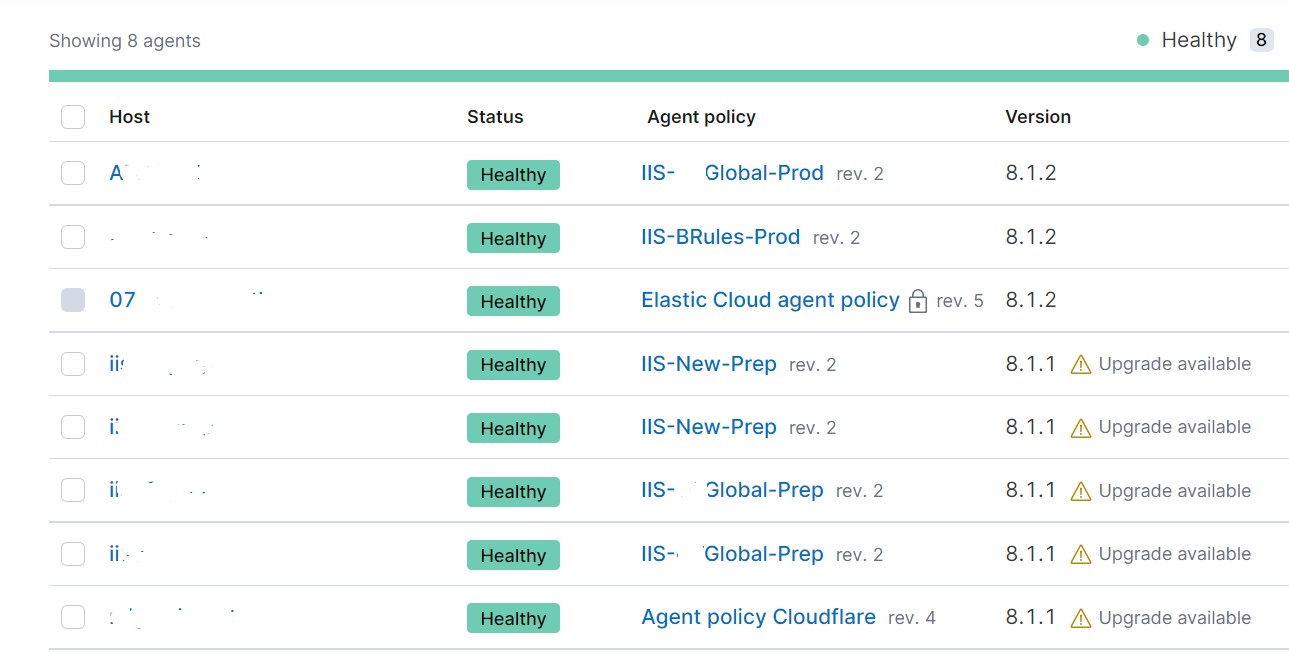Click the warning icon on the first IIS-New-Prep row
This screenshot has height=661, width=1289.
pyautogui.click(x=1080, y=365)
